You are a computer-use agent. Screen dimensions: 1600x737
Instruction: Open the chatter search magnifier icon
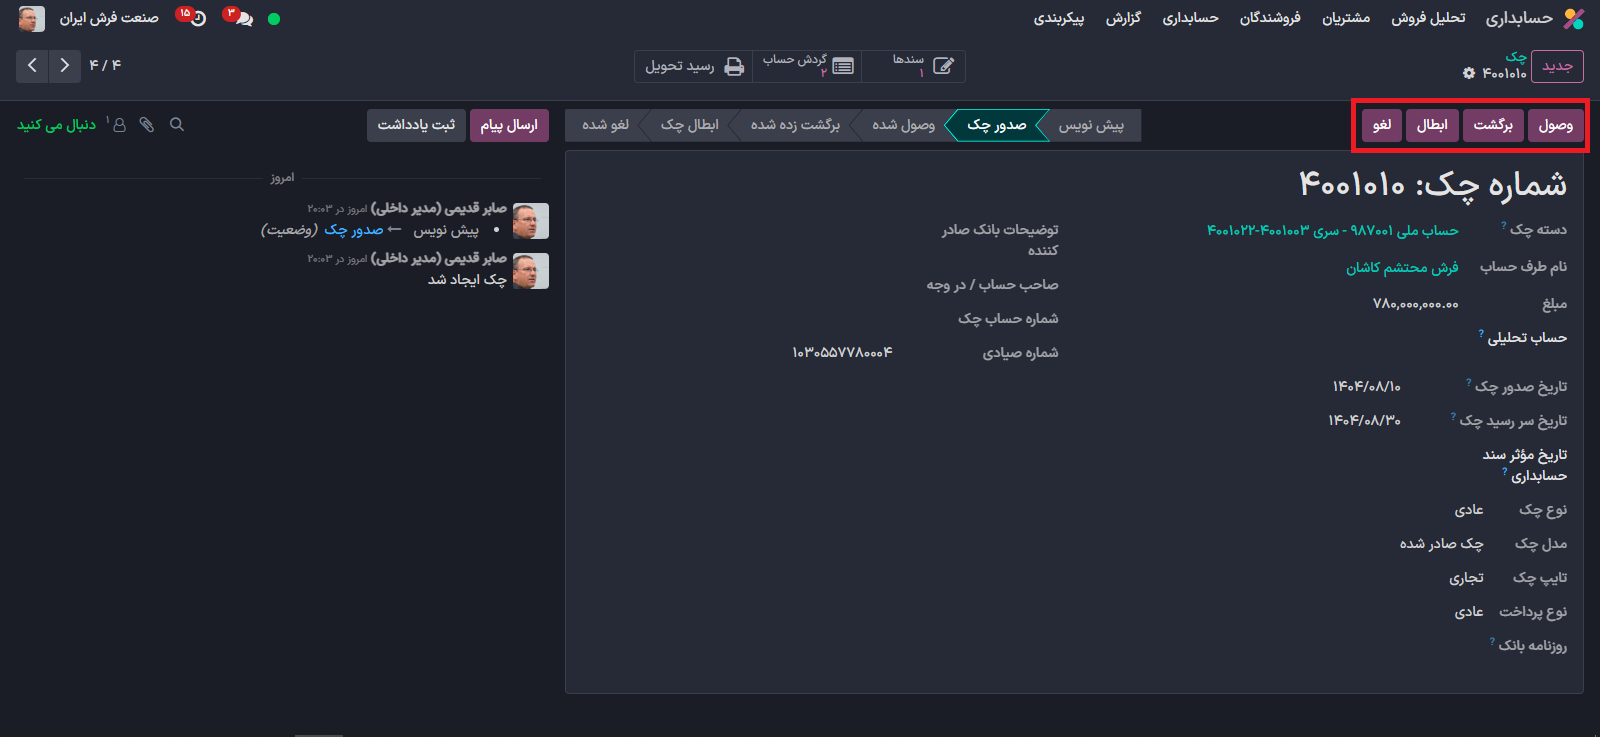(x=177, y=125)
